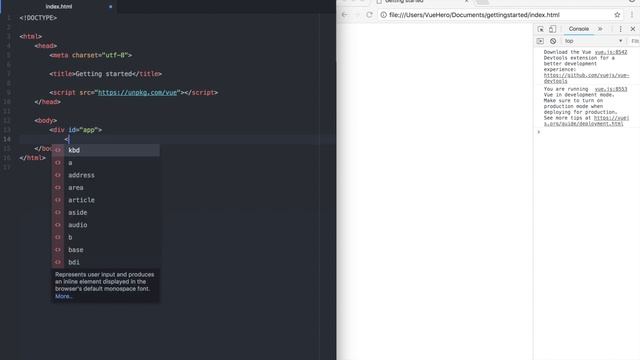
Task: Click the title tag line in editor
Action: pyautogui.click(x=106, y=74)
